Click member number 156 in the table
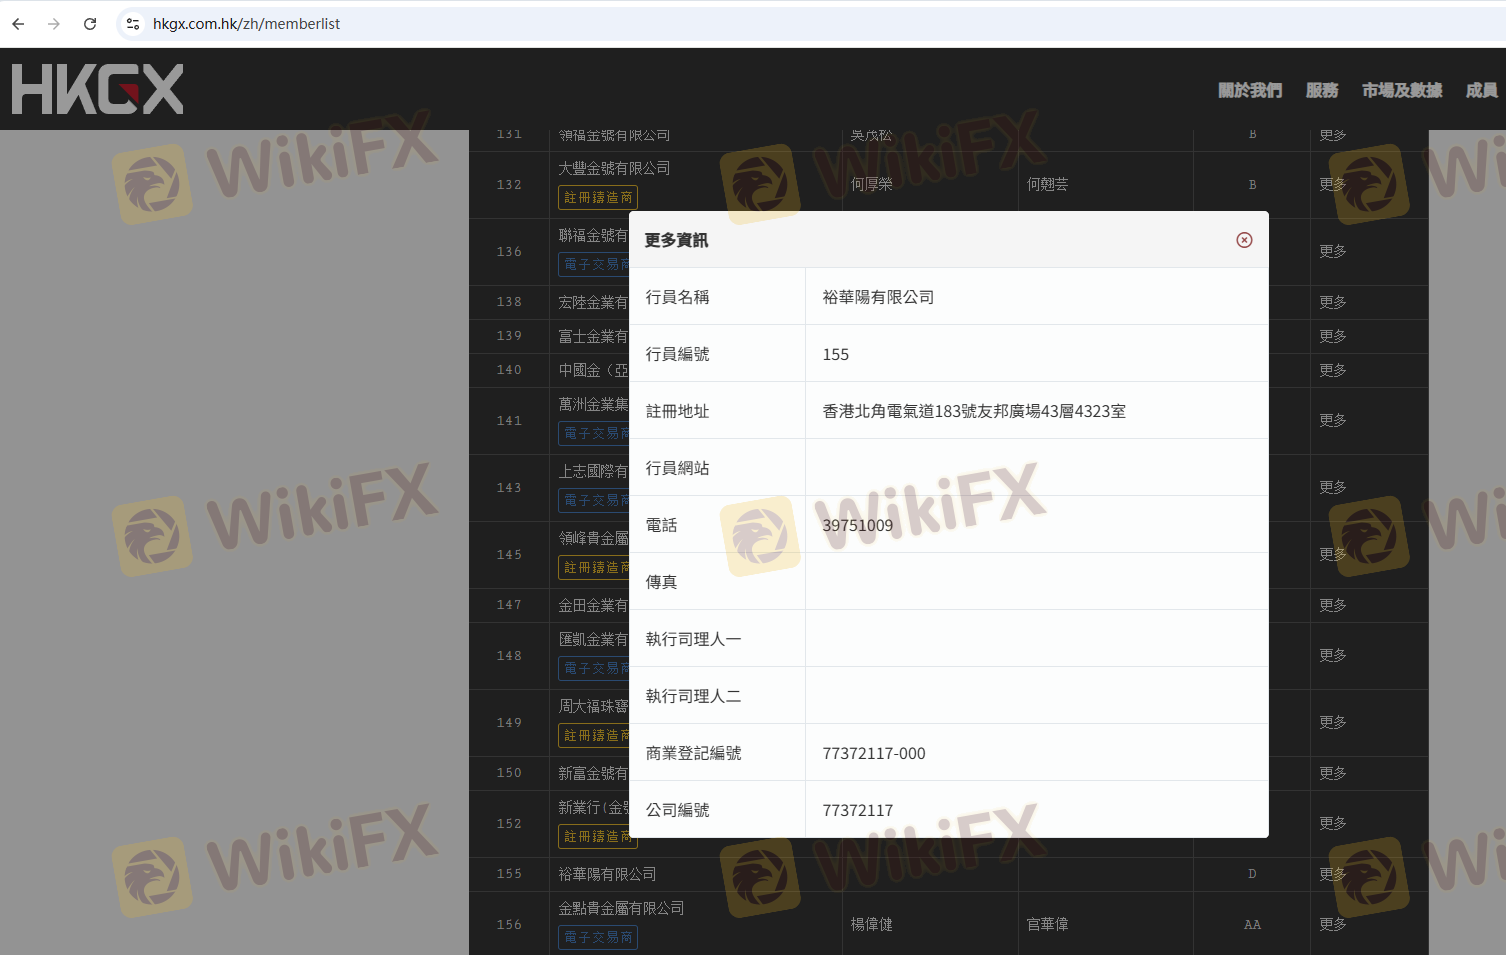1506x955 pixels. tap(509, 925)
